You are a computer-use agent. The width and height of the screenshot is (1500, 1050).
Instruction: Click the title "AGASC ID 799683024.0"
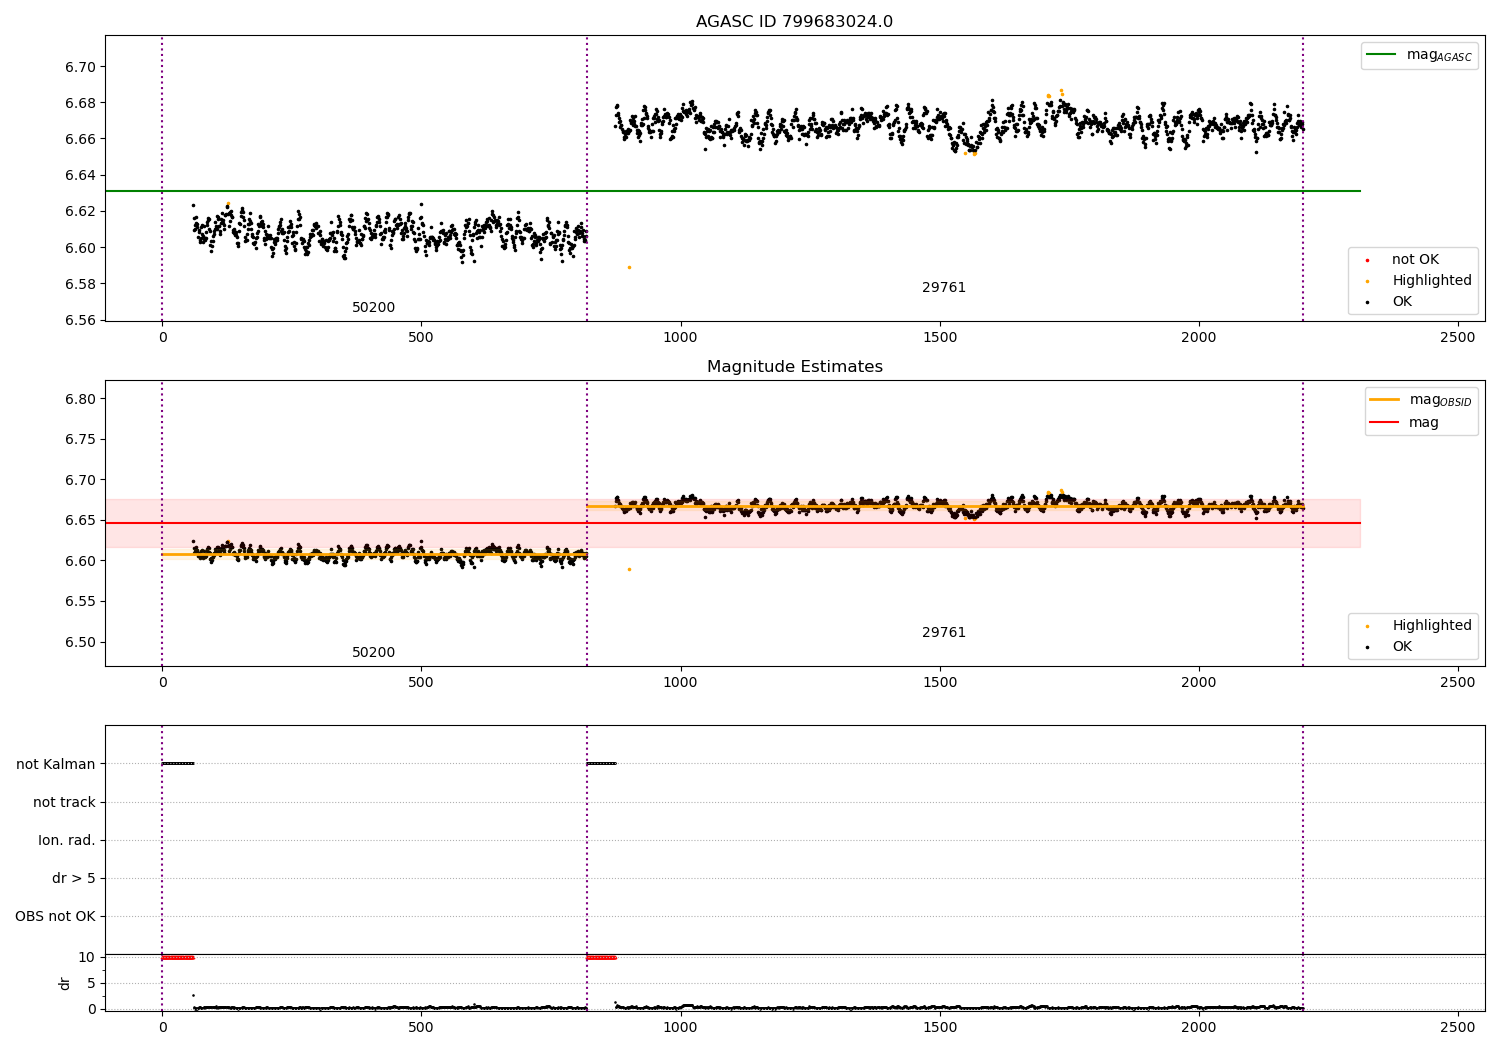click(794, 22)
